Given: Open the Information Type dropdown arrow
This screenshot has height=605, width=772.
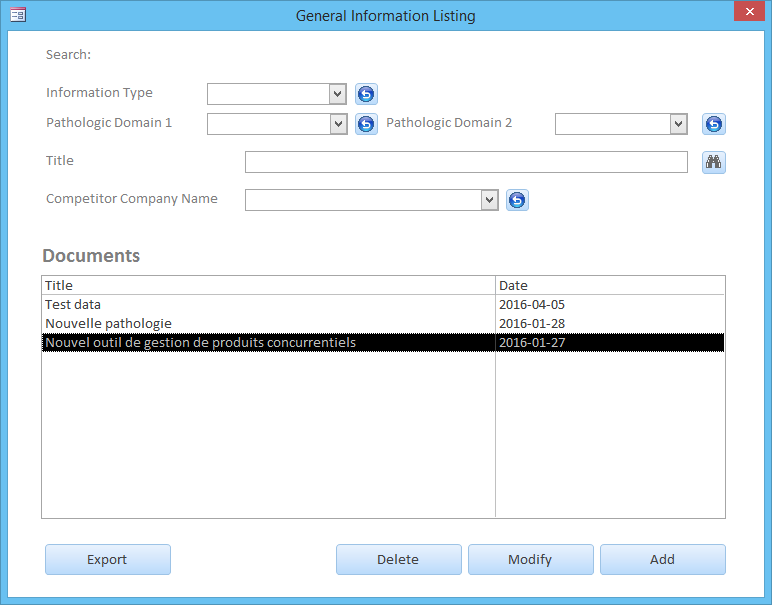Looking at the screenshot, I should click(x=338, y=94).
